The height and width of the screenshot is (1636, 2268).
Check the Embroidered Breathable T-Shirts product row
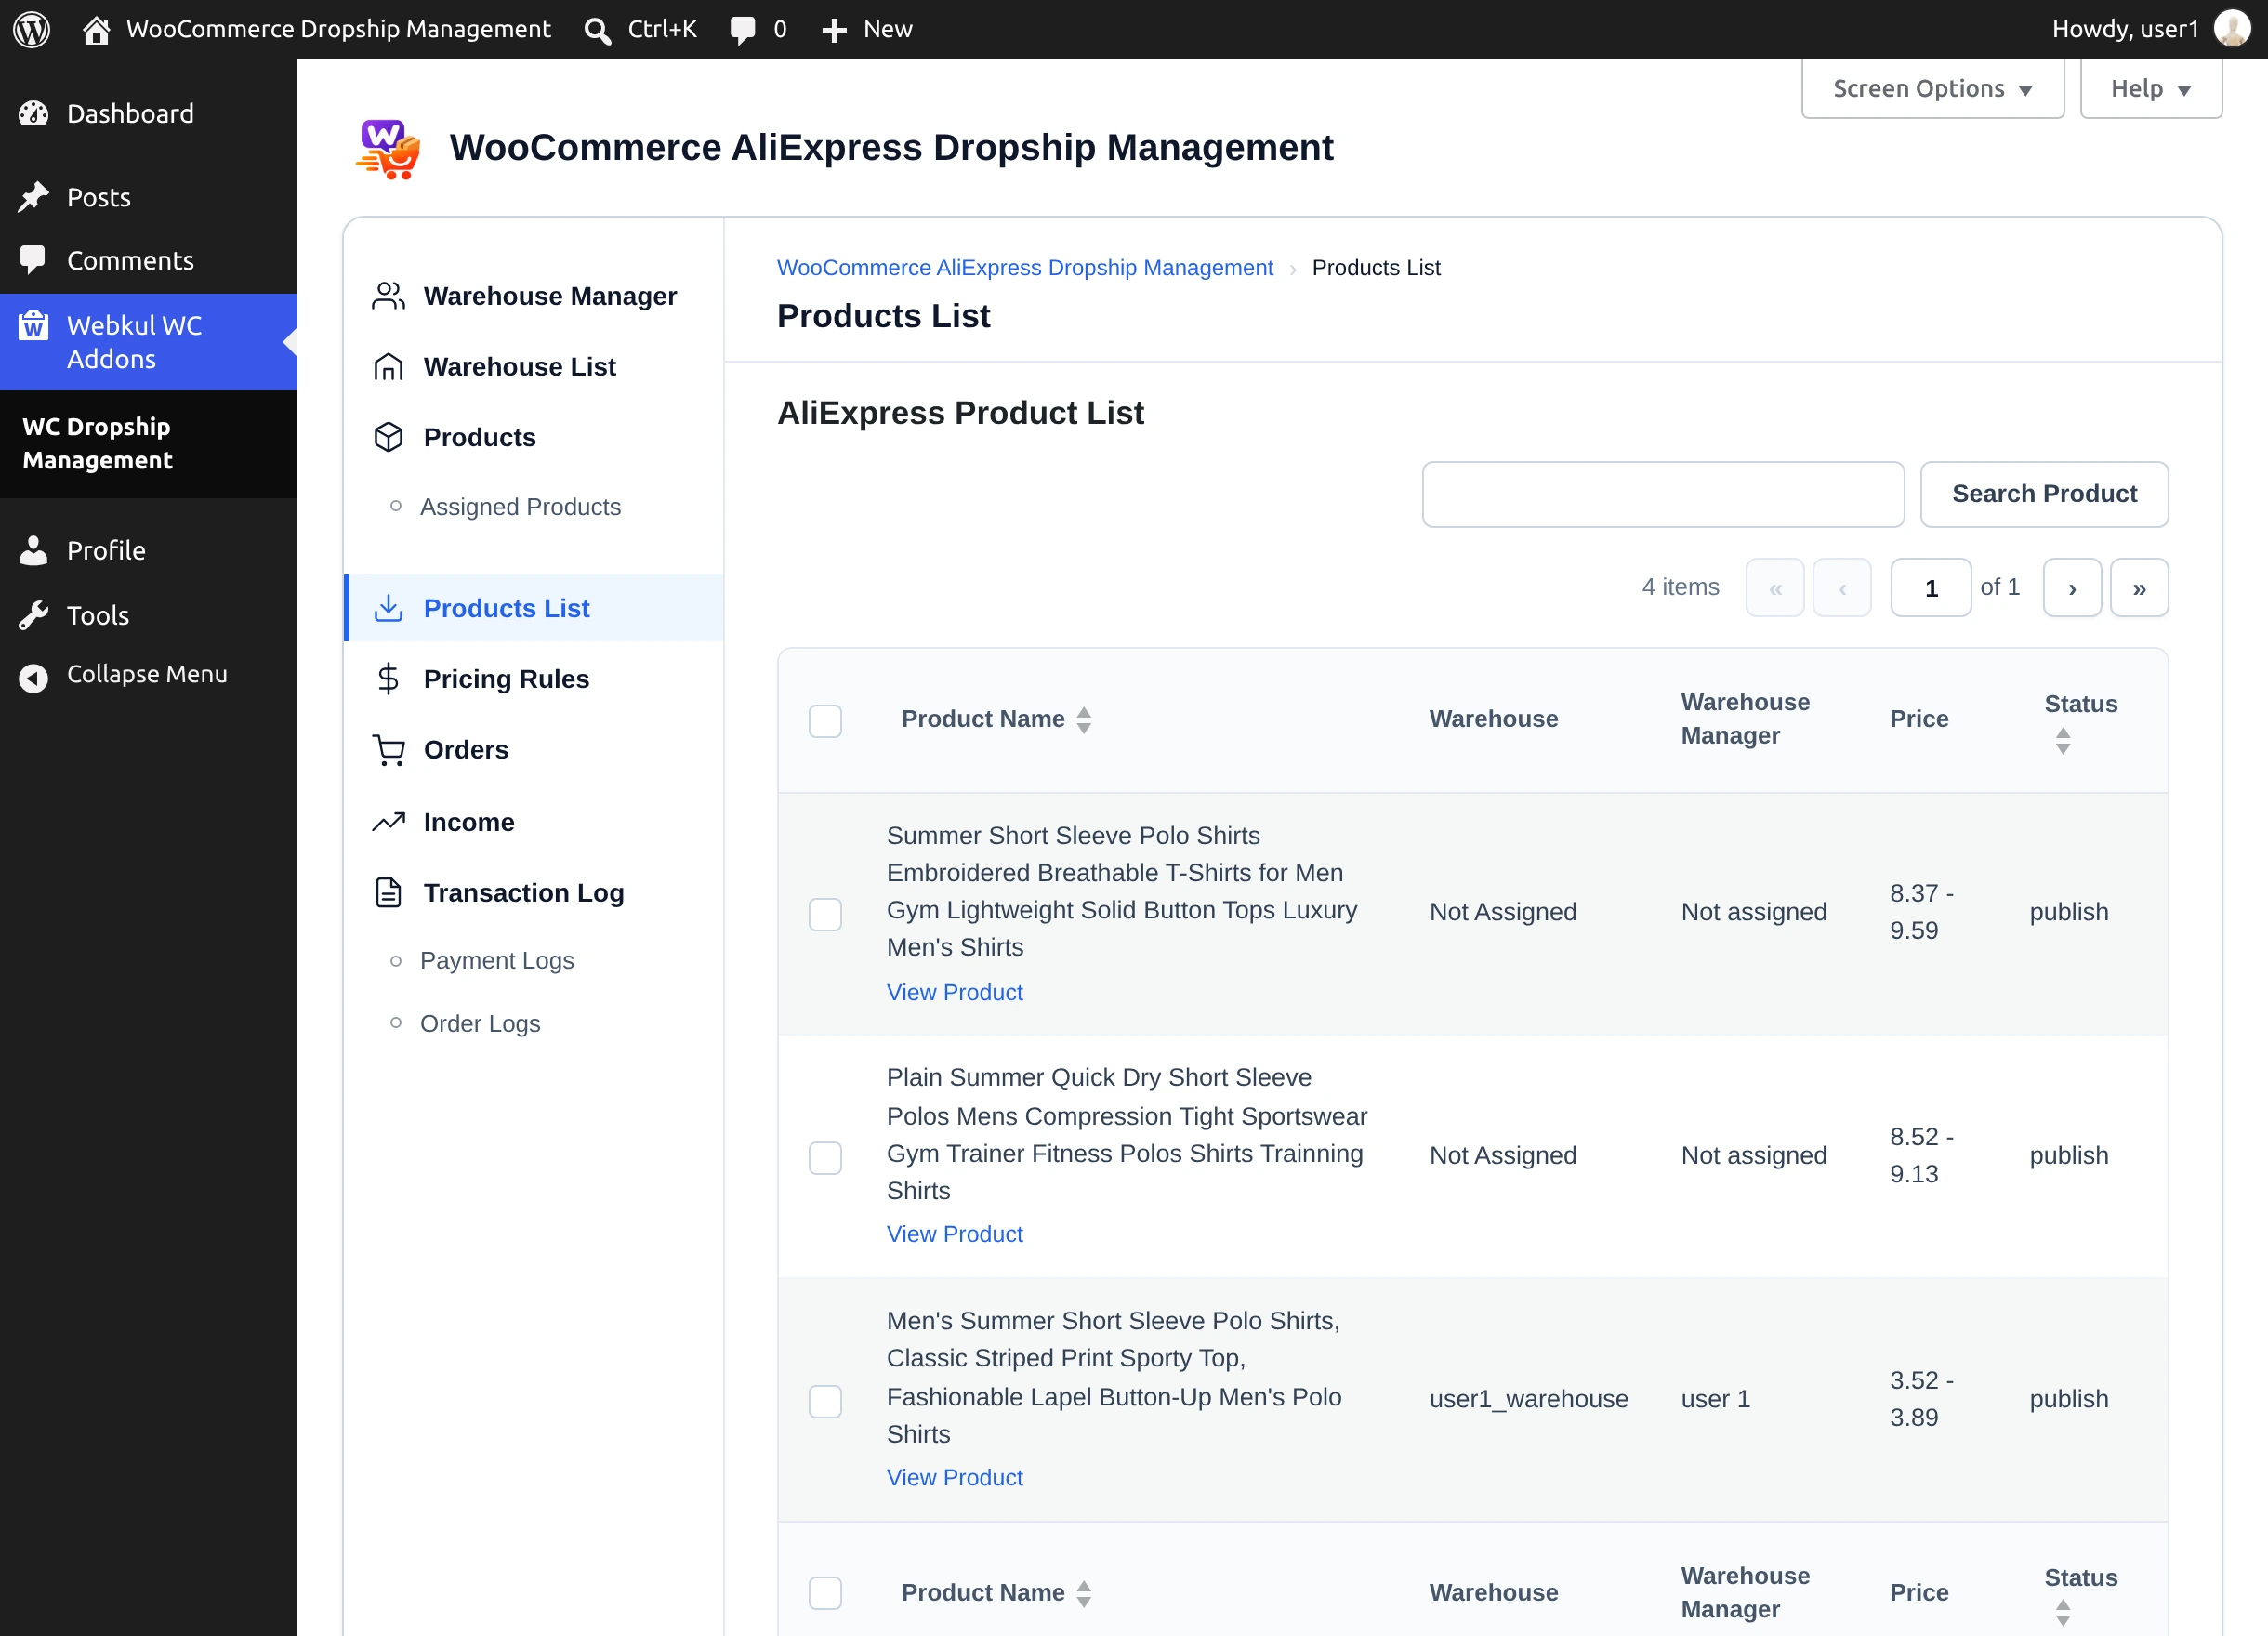click(825, 914)
